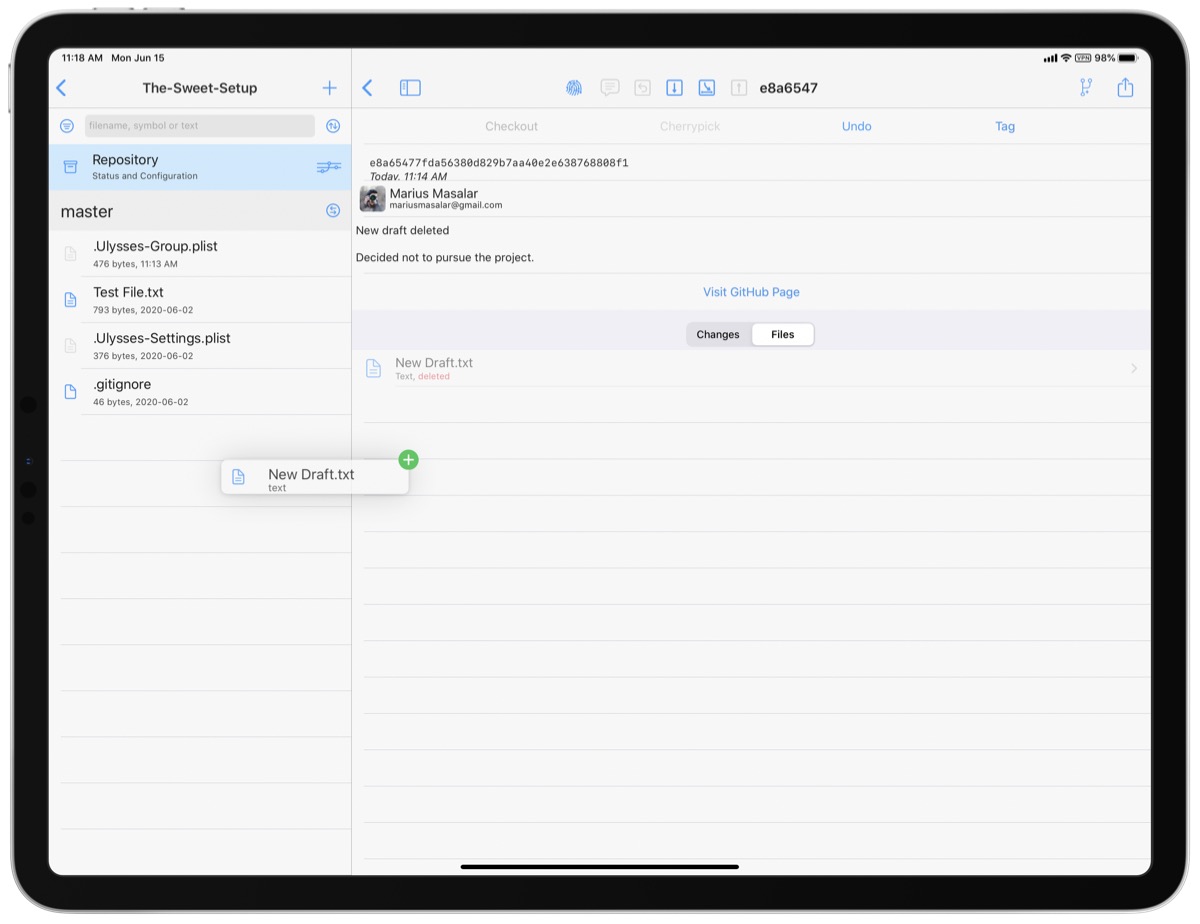The height and width of the screenshot is (924, 1200).
Task: Tap the Checkout action
Action: pos(512,126)
